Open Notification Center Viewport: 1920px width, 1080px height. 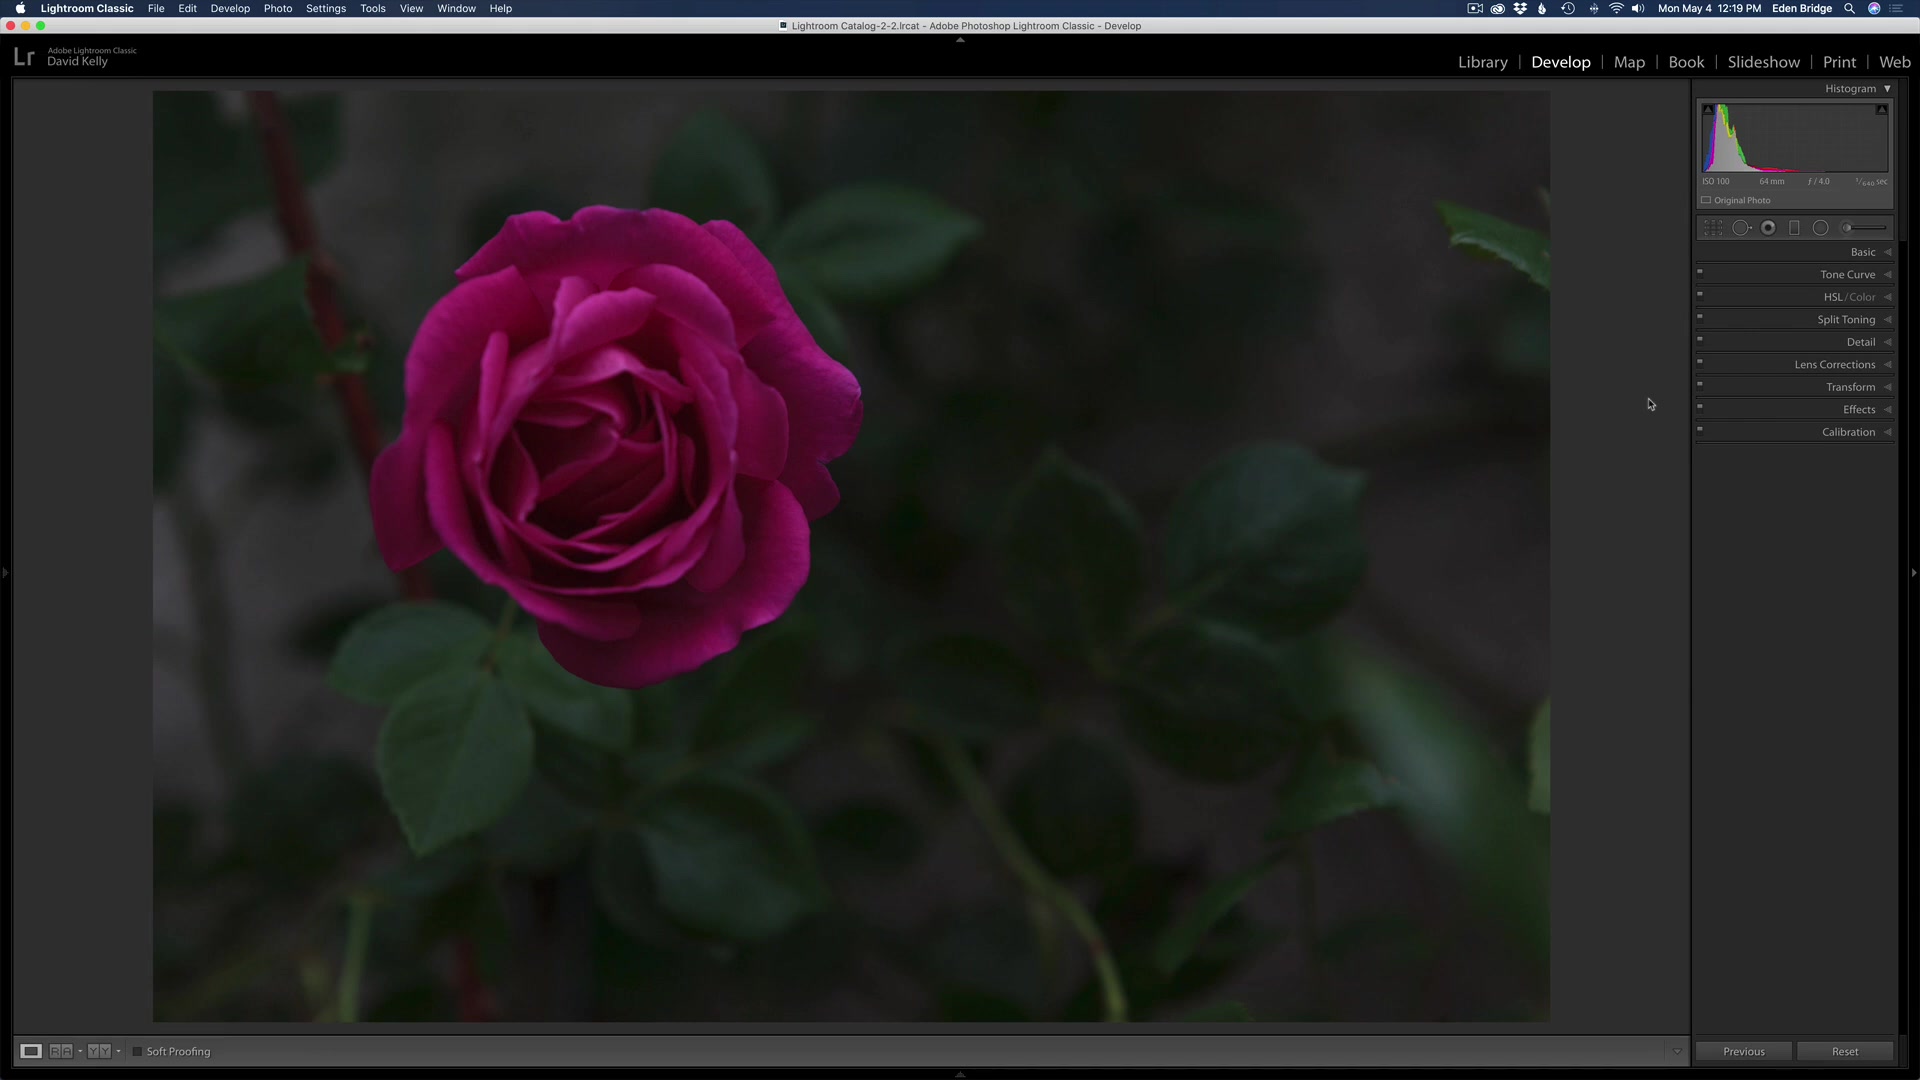[1896, 8]
